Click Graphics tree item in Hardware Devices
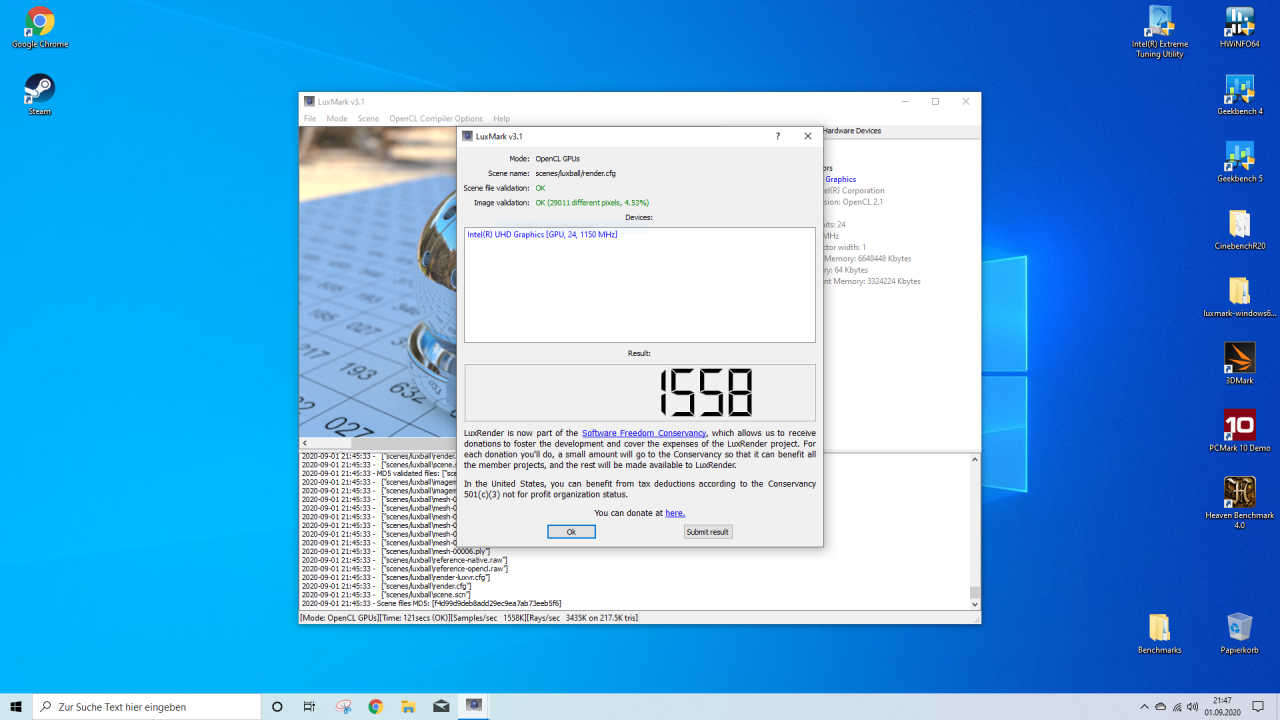Viewport: 1280px width, 720px height. tap(840, 180)
